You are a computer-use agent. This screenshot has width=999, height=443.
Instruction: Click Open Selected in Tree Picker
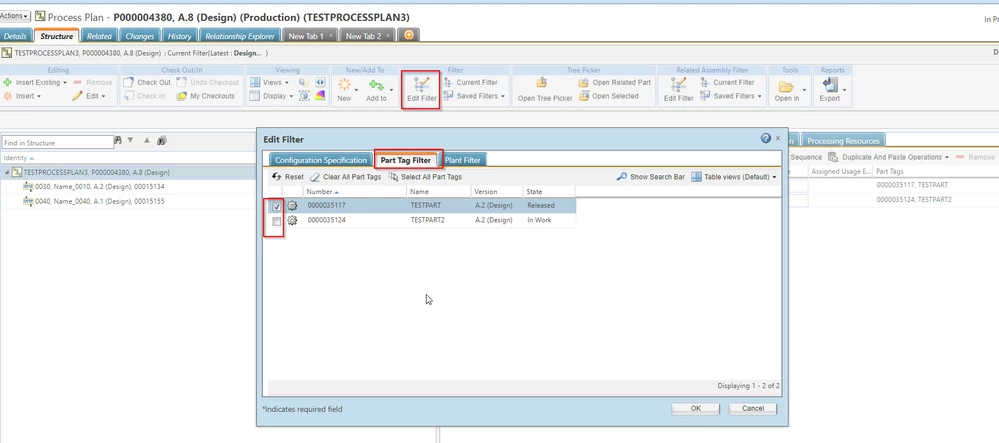[608, 96]
